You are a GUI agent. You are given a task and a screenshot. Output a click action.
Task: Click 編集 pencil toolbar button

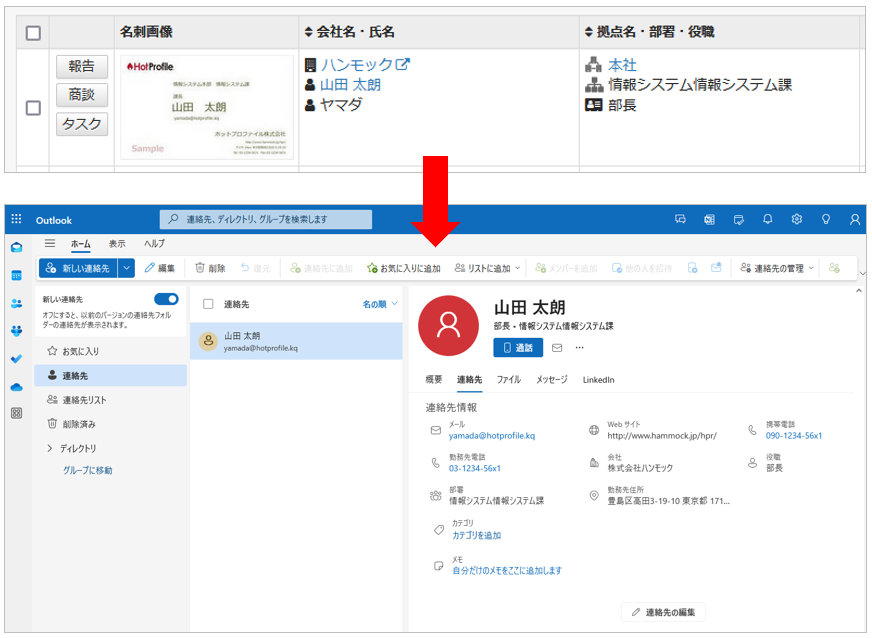160,268
